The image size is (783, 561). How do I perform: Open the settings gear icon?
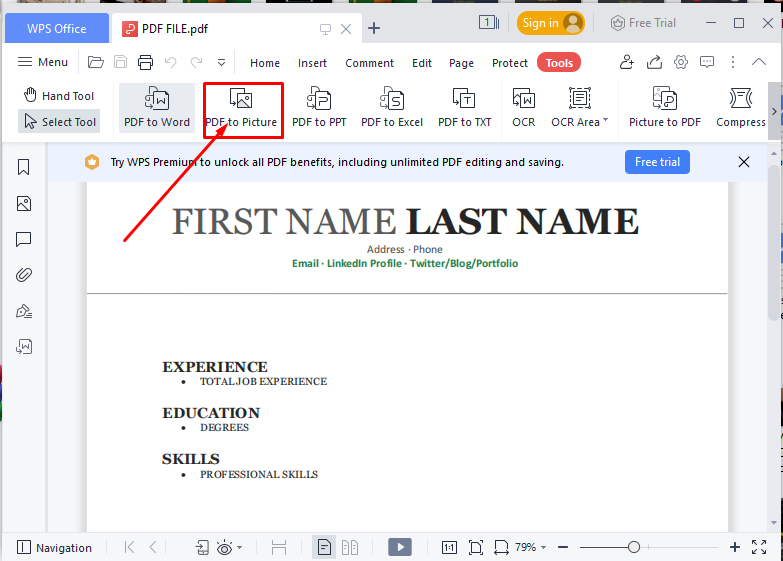(681, 62)
